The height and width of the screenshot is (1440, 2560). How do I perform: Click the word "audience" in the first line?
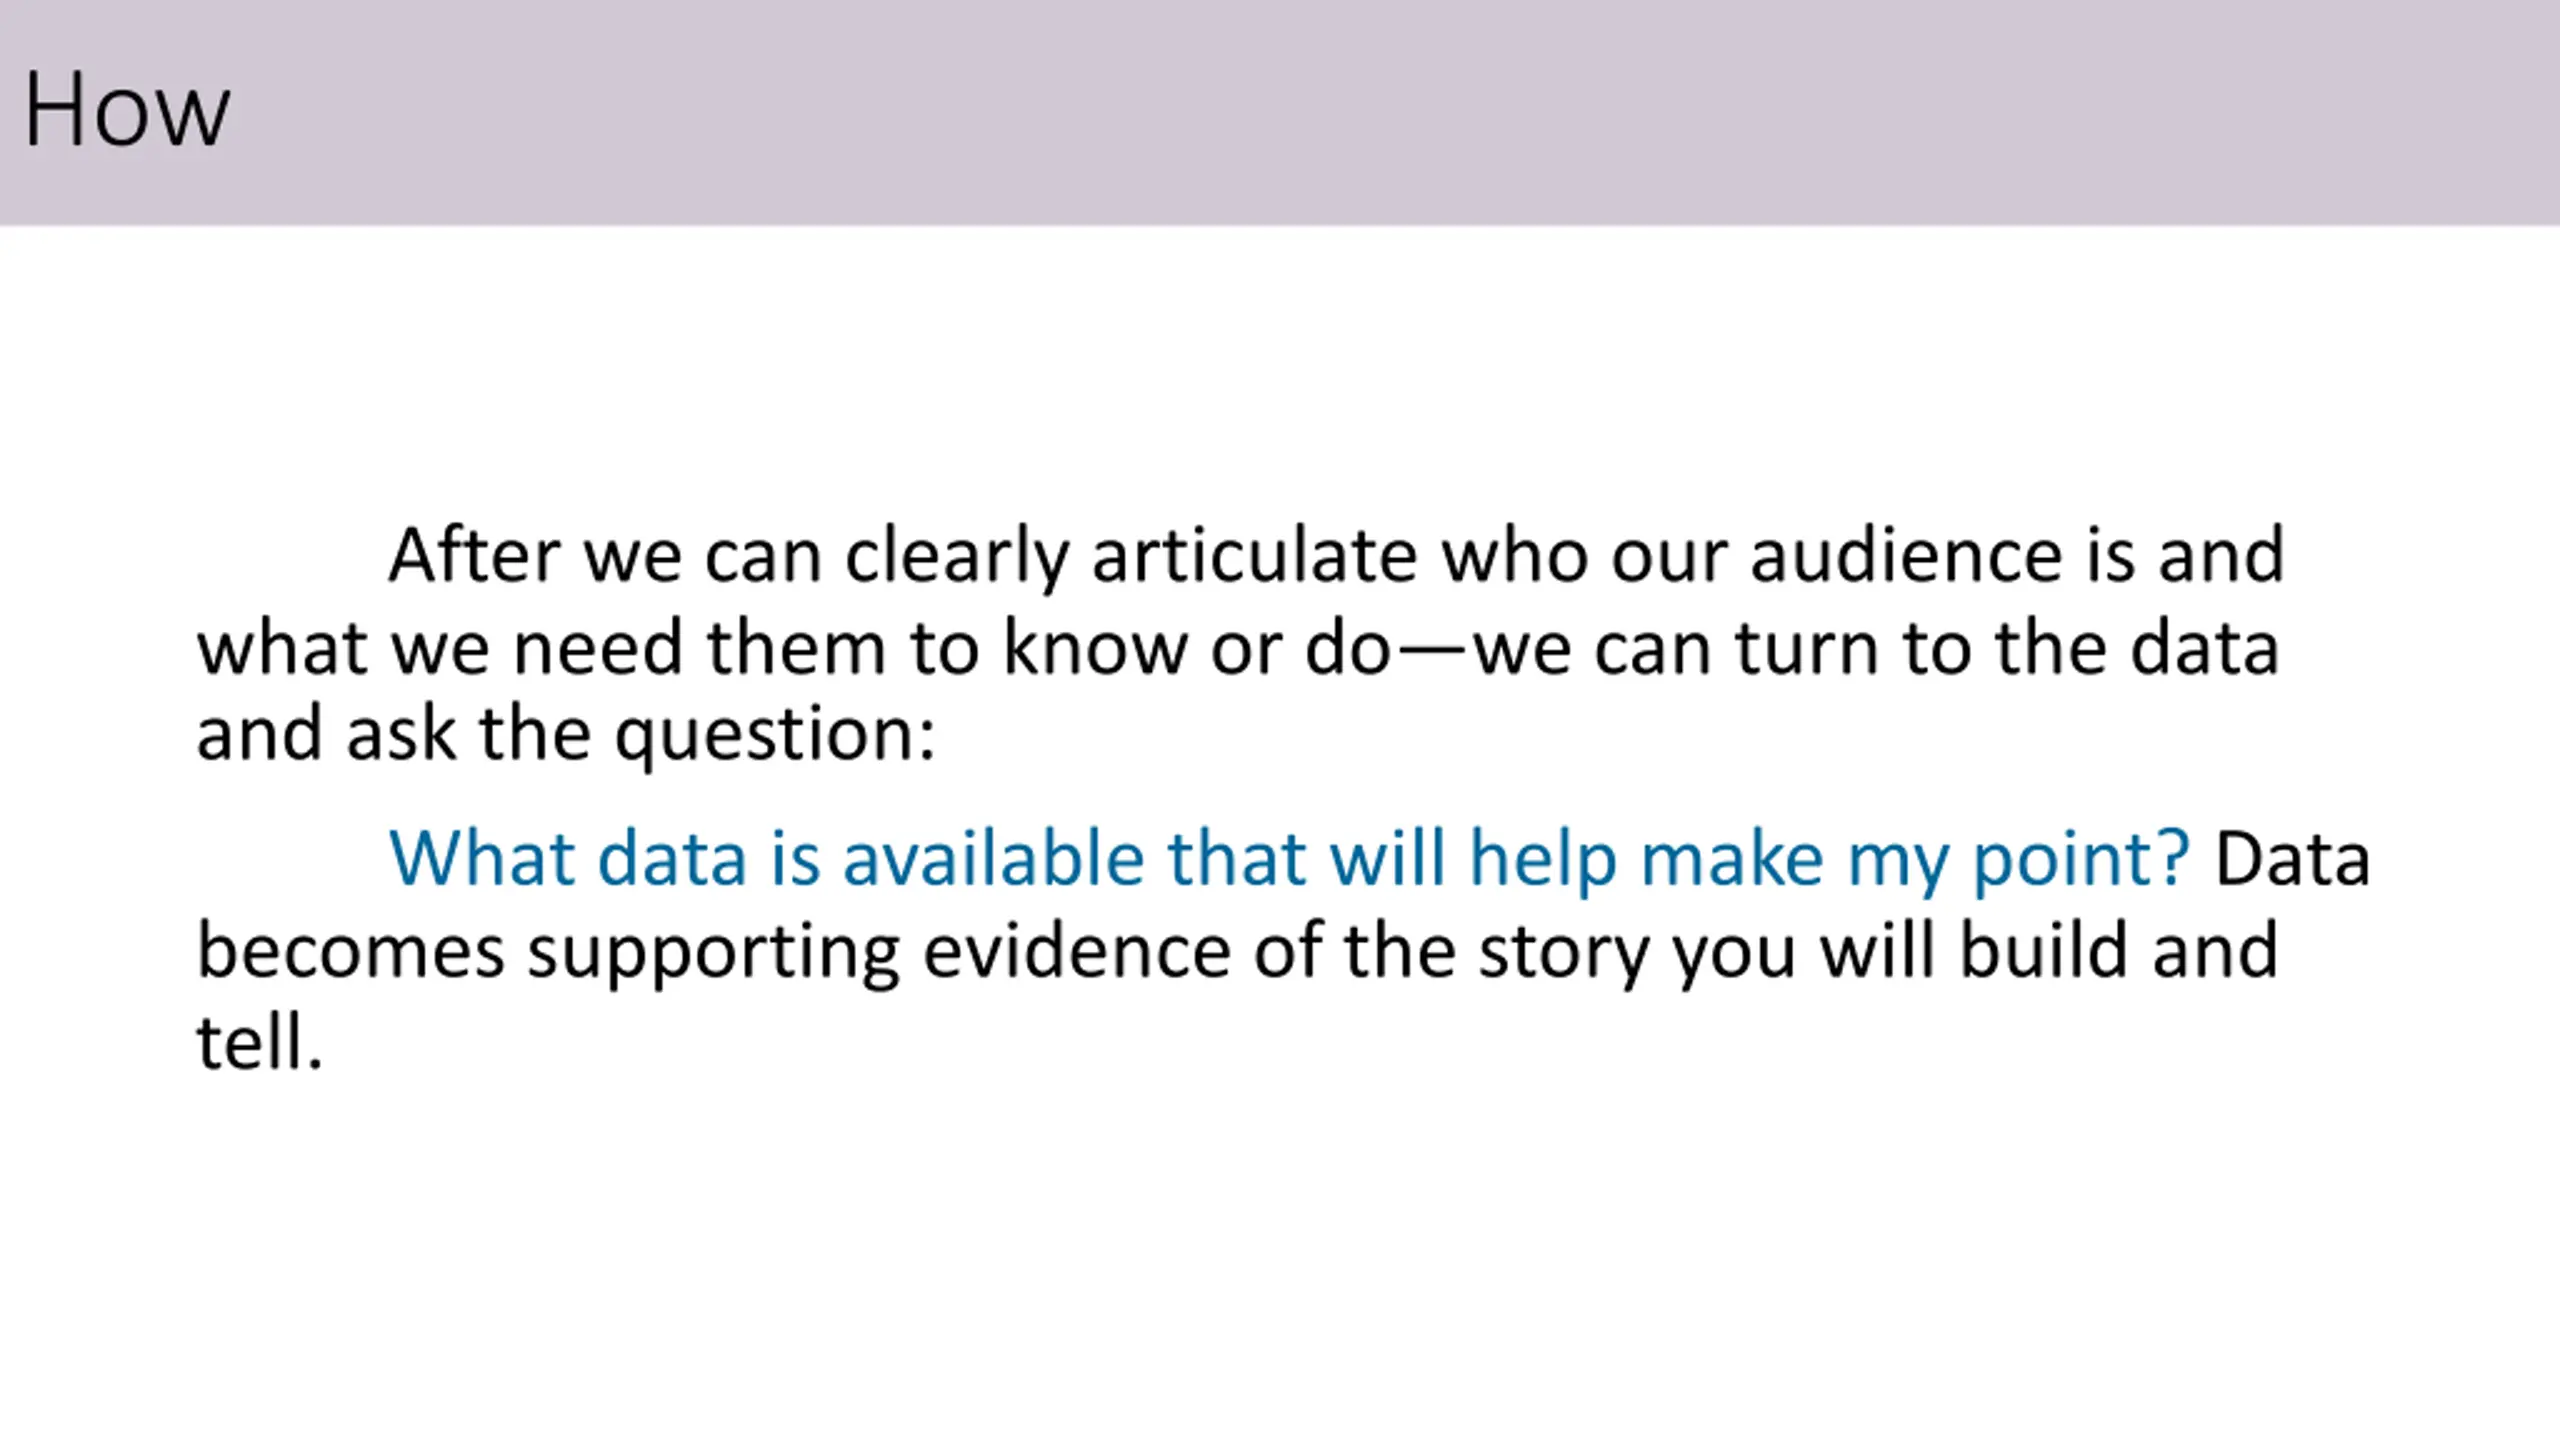tap(1906, 554)
